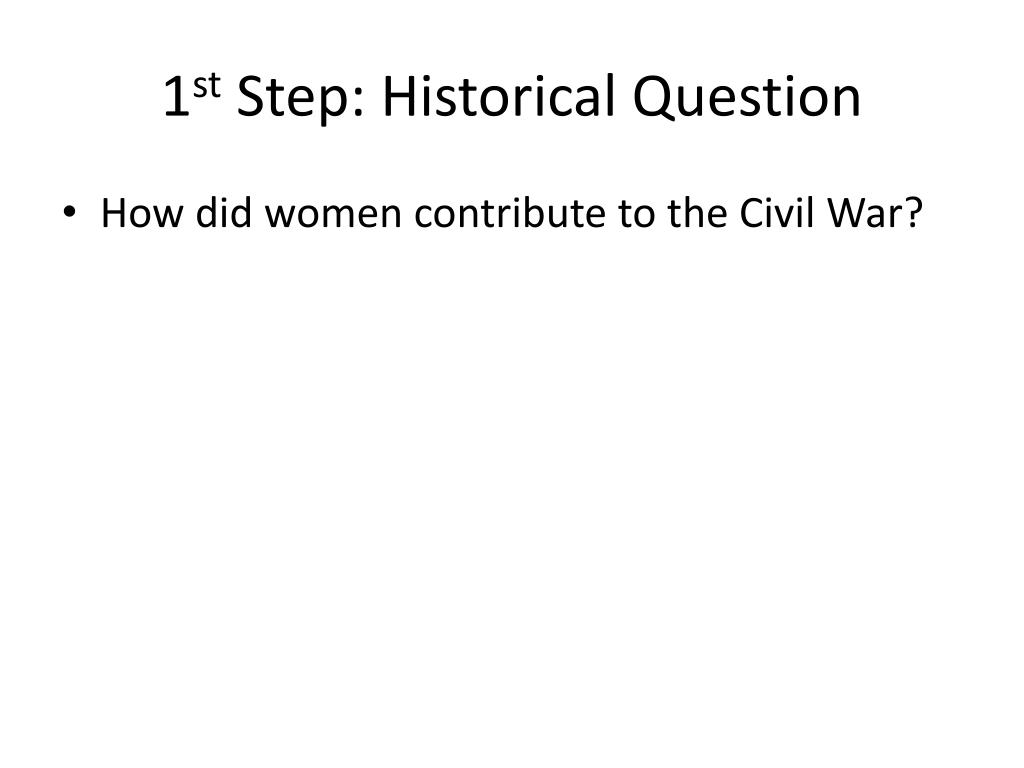This screenshot has height=768, width=1024.
Task: Click the word 'did' in the bullet
Action: pos(224,212)
